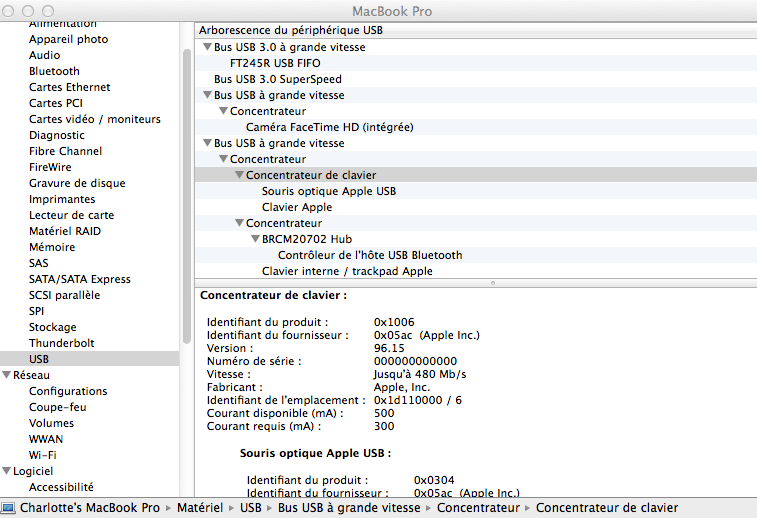Select Caméra FaceTime HD (intégrée) in the tree
Viewport: 757px width, 518px height.
329,127
